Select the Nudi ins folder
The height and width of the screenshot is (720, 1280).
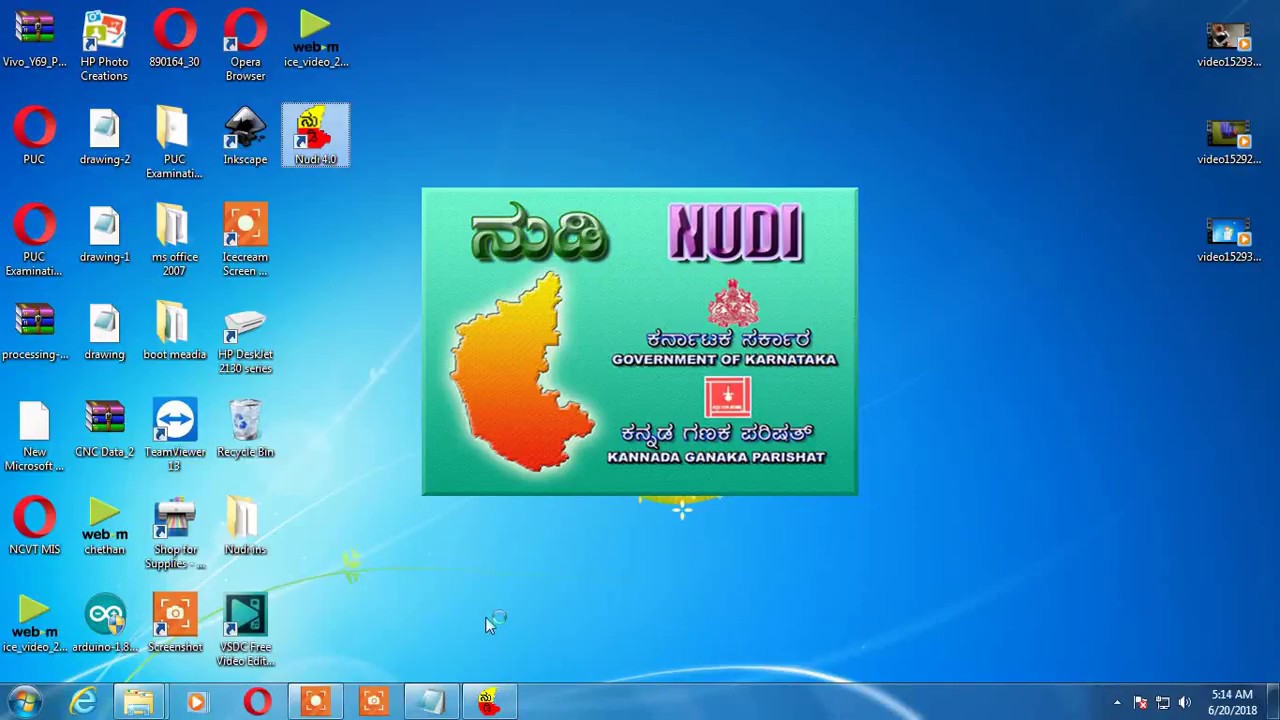245,526
